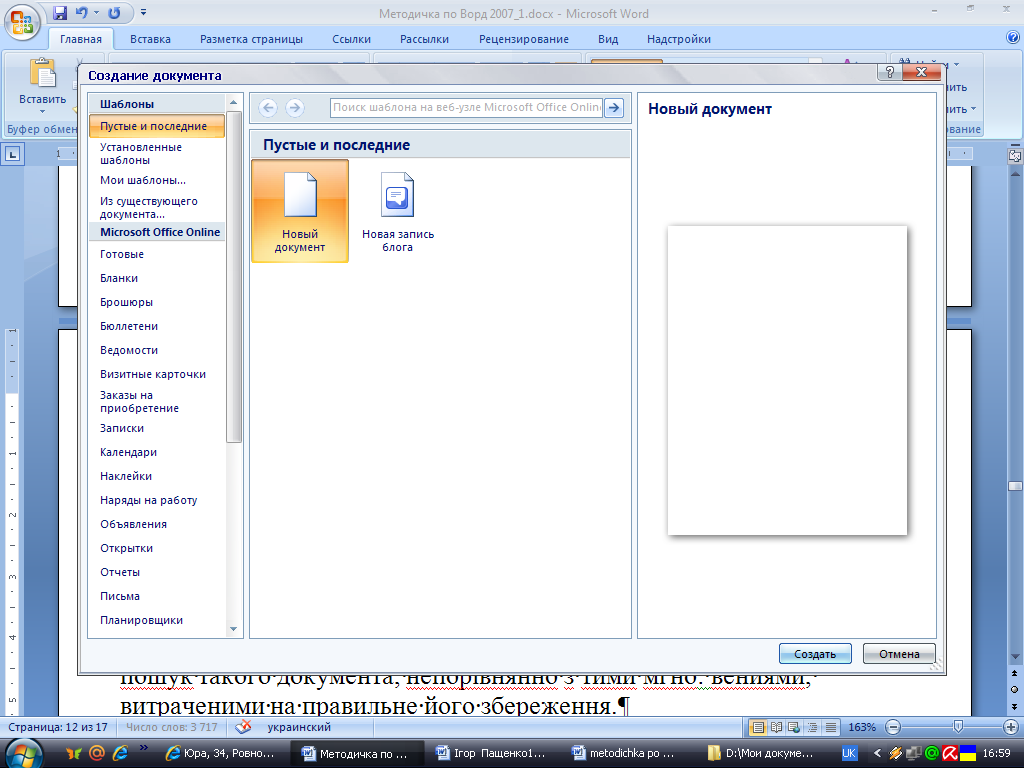Image resolution: width=1024 pixels, height=768 pixels.
Task: Select the Новая запись блога template
Action: pos(397,211)
